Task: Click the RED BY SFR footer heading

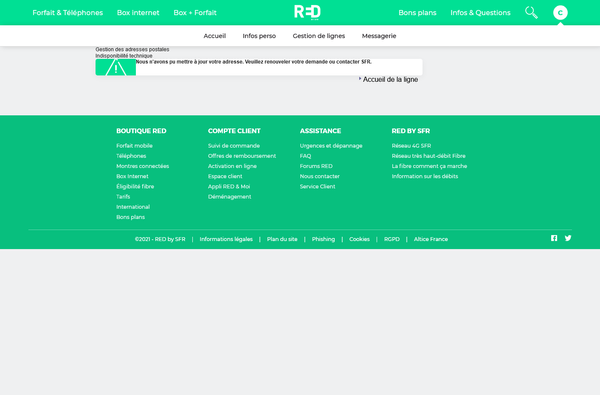Action: pos(411,131)
